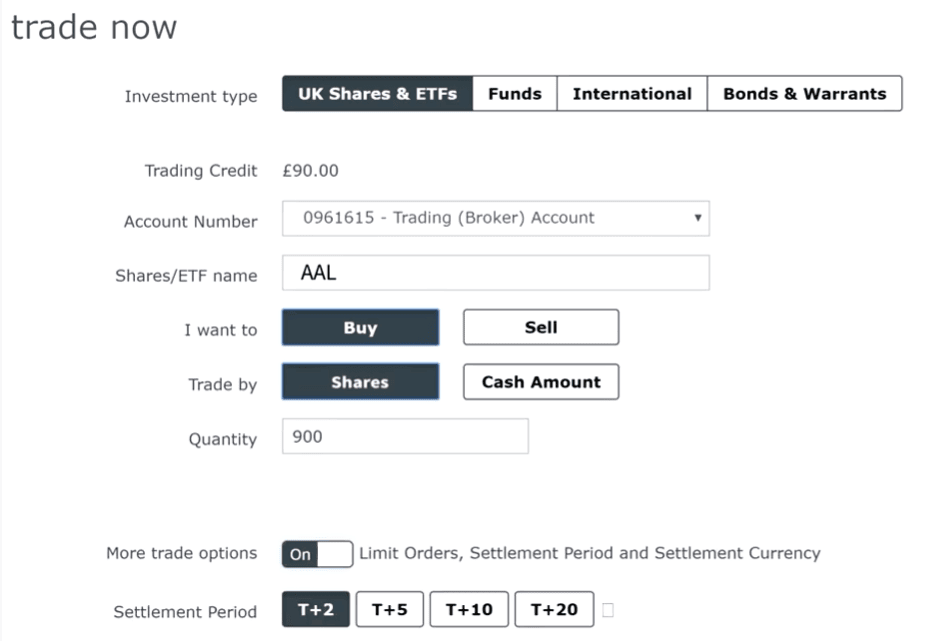Click the Shares/ETF name field containing AAL
Image resolution: width=936 pixels, height=641 pixels.
pyautogui.click(x=495, y=273)
